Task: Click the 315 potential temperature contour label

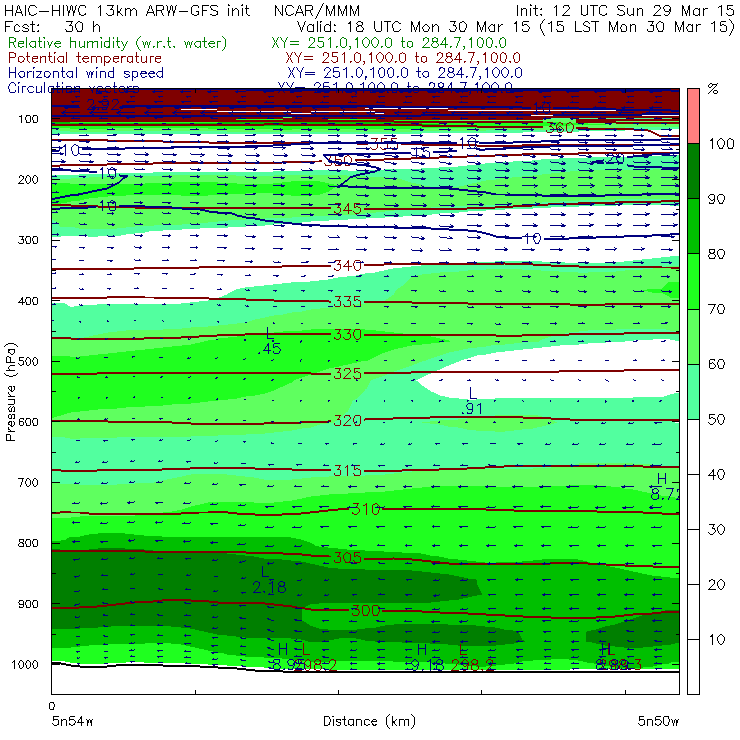Action: 347,471
